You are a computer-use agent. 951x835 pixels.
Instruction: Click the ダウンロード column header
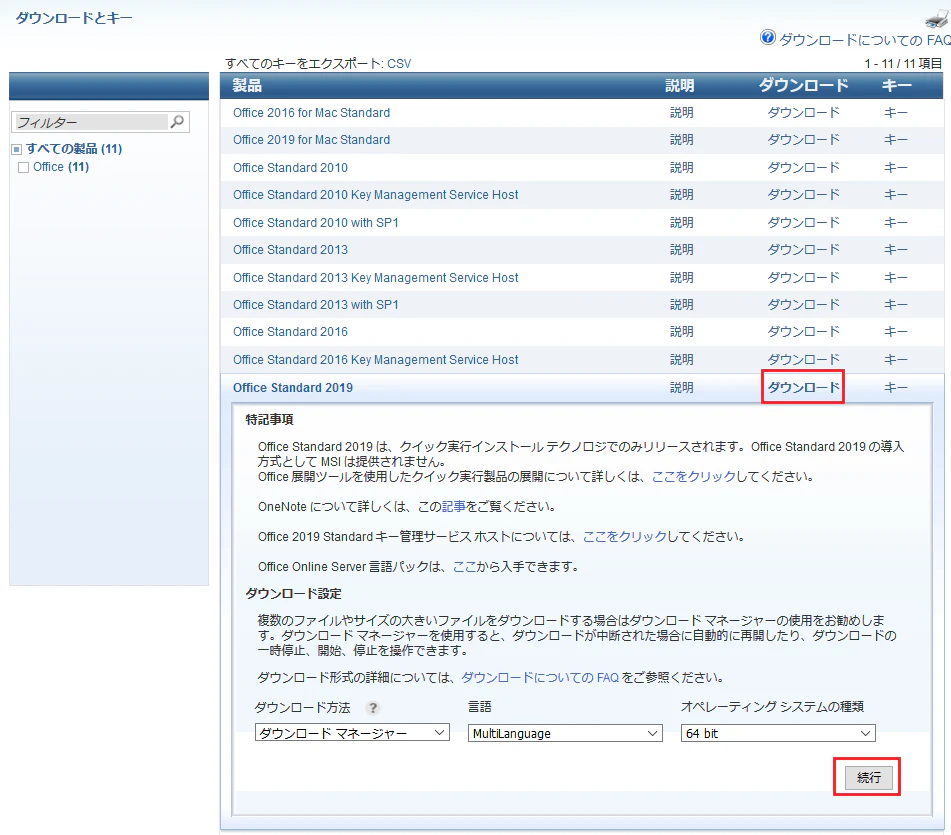(x=803, y=86)
